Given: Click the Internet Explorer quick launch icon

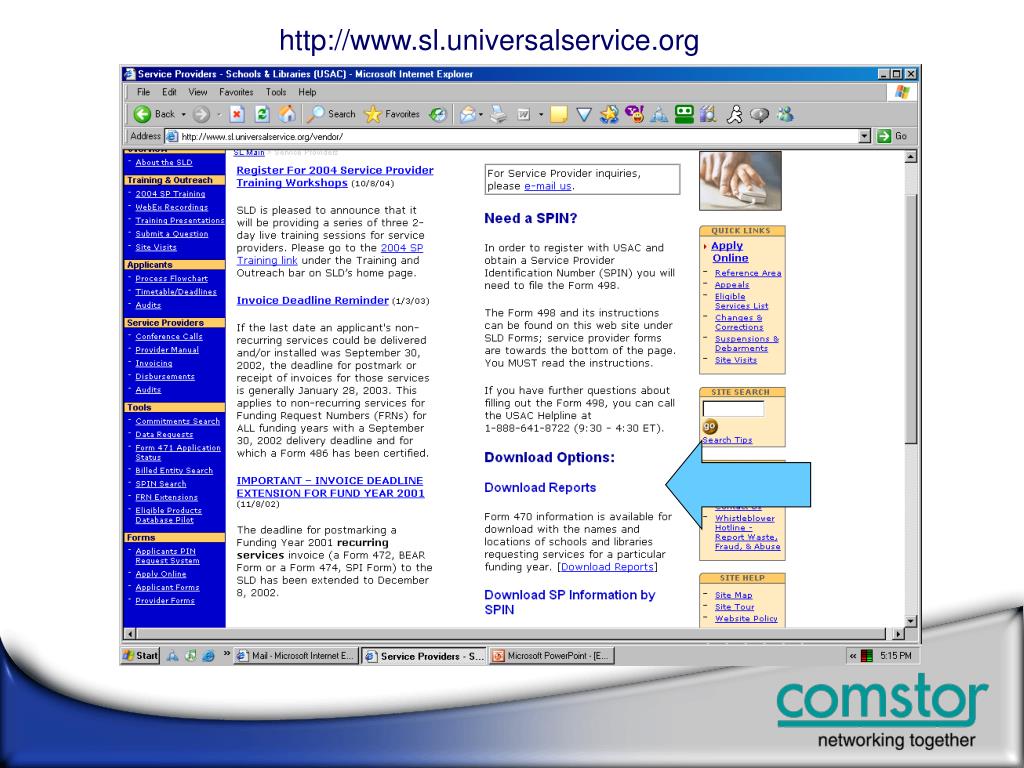Looking at the screenshot, I should 208,656.
